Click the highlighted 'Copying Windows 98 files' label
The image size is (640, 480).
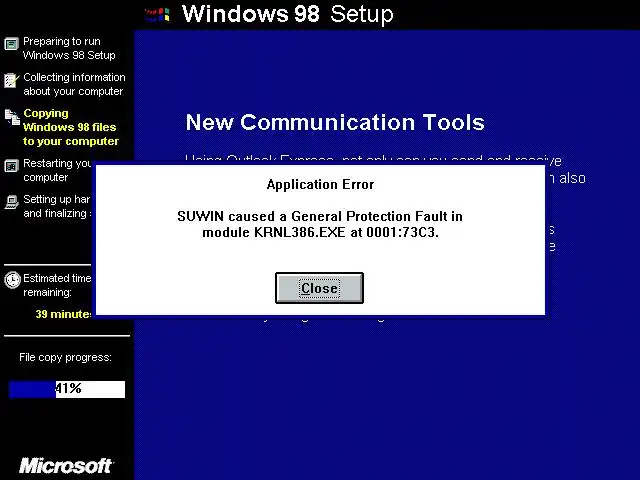(x=71, y=127)
